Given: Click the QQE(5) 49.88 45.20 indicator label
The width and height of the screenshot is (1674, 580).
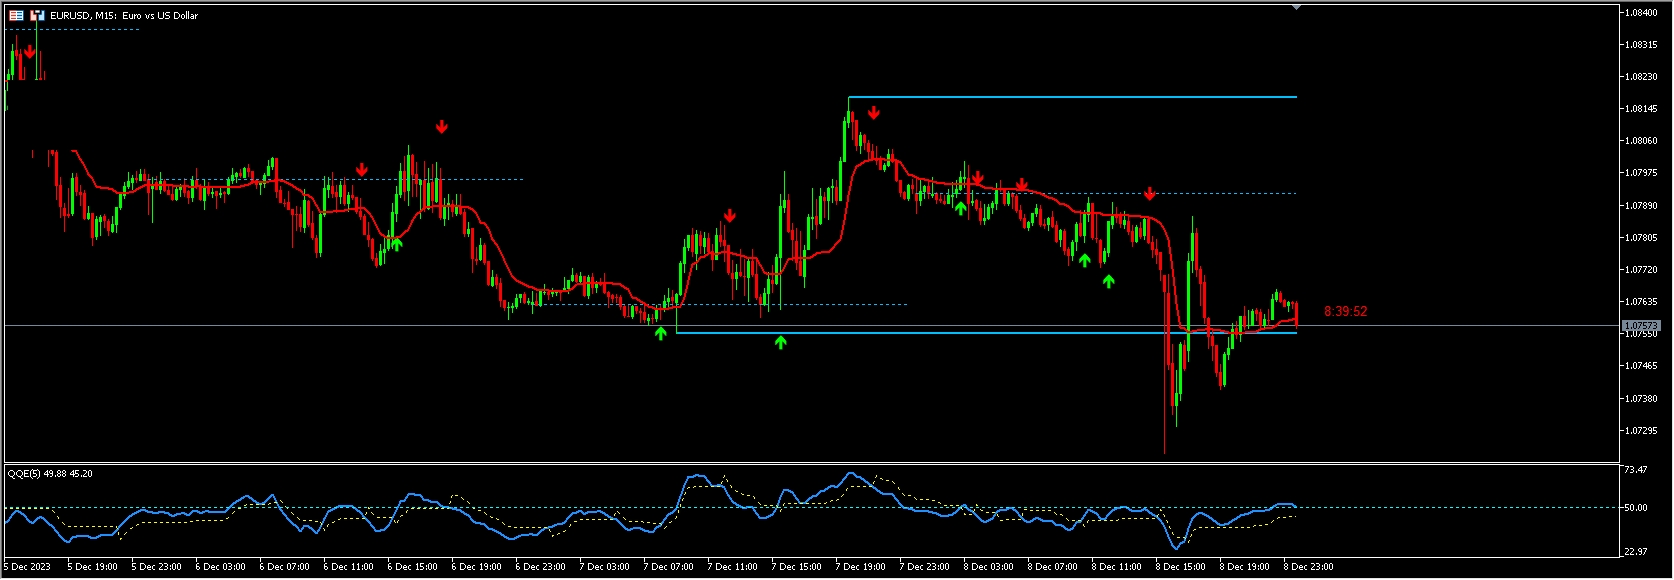Looking at the screenshot, I should 50,474.
